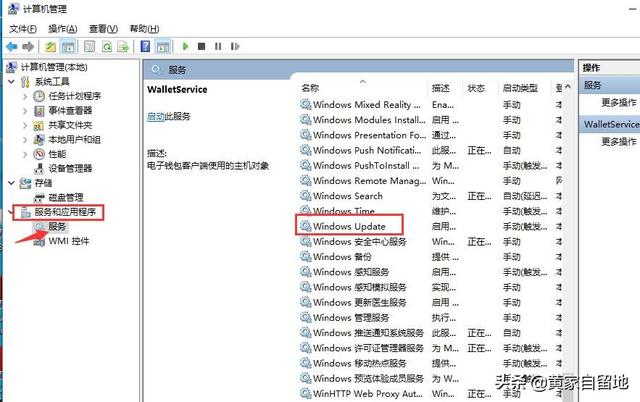
Task: Expand the 共享文件夹 node
Action: [25, 125]
